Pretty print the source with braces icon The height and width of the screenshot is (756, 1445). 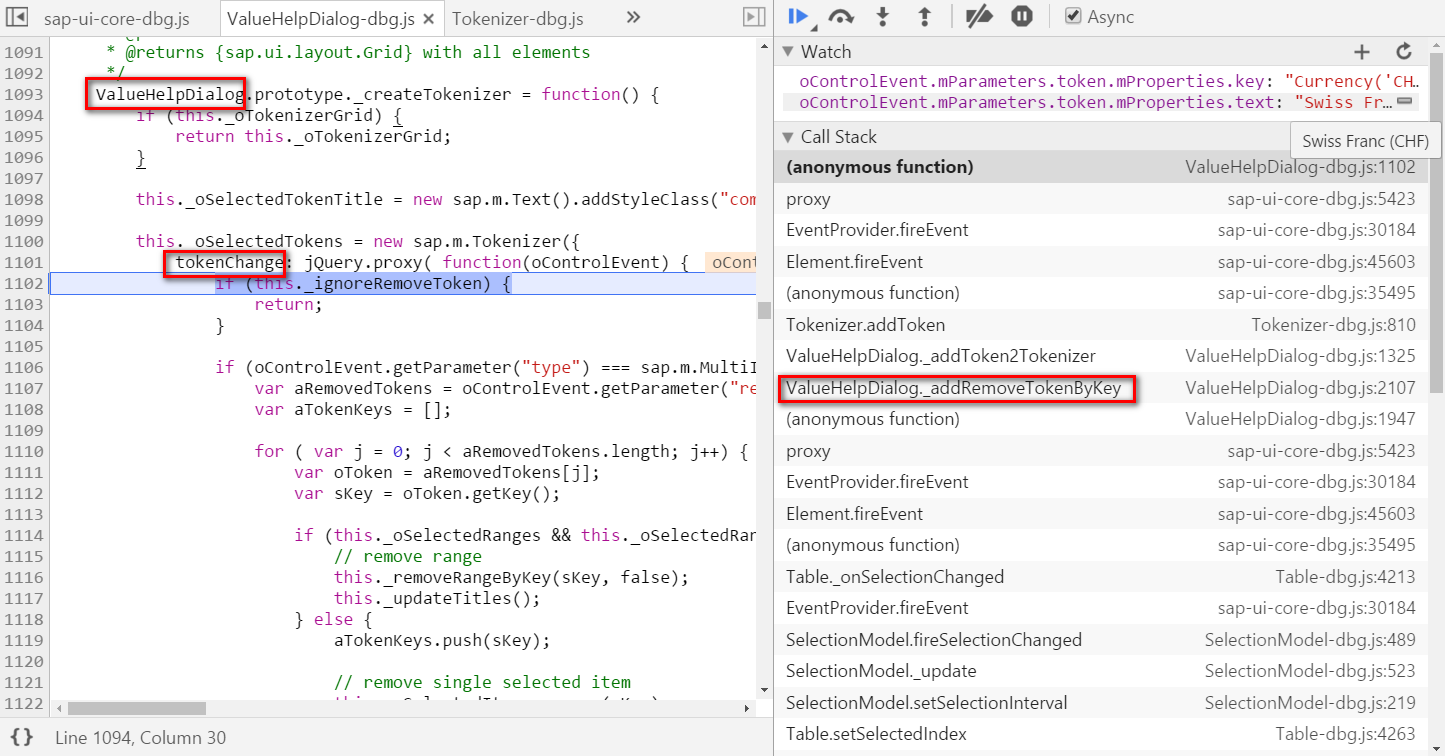tap(21, 737)
